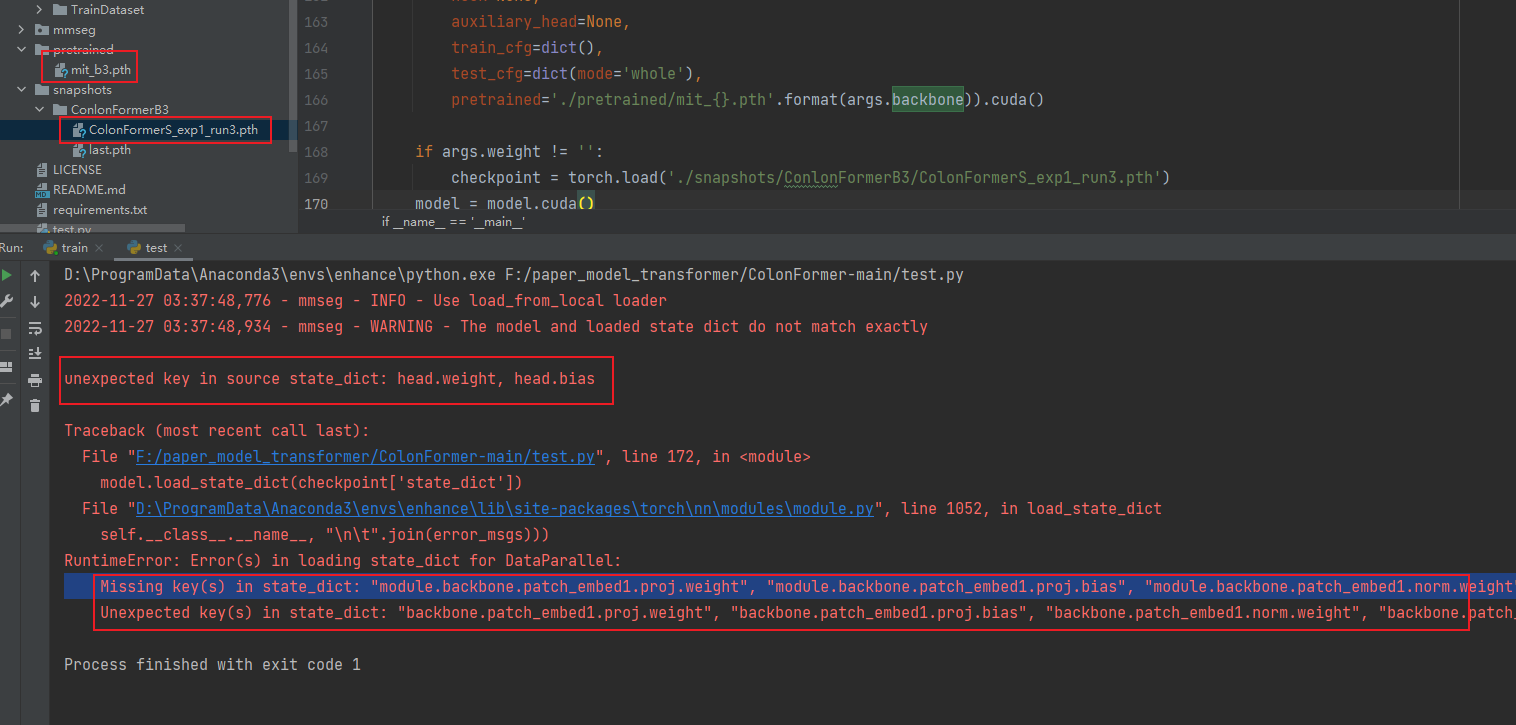Select the ConlonFormerB3 folder name
The width and height of the screenshot is (1516, 725).
click(119, 110)
